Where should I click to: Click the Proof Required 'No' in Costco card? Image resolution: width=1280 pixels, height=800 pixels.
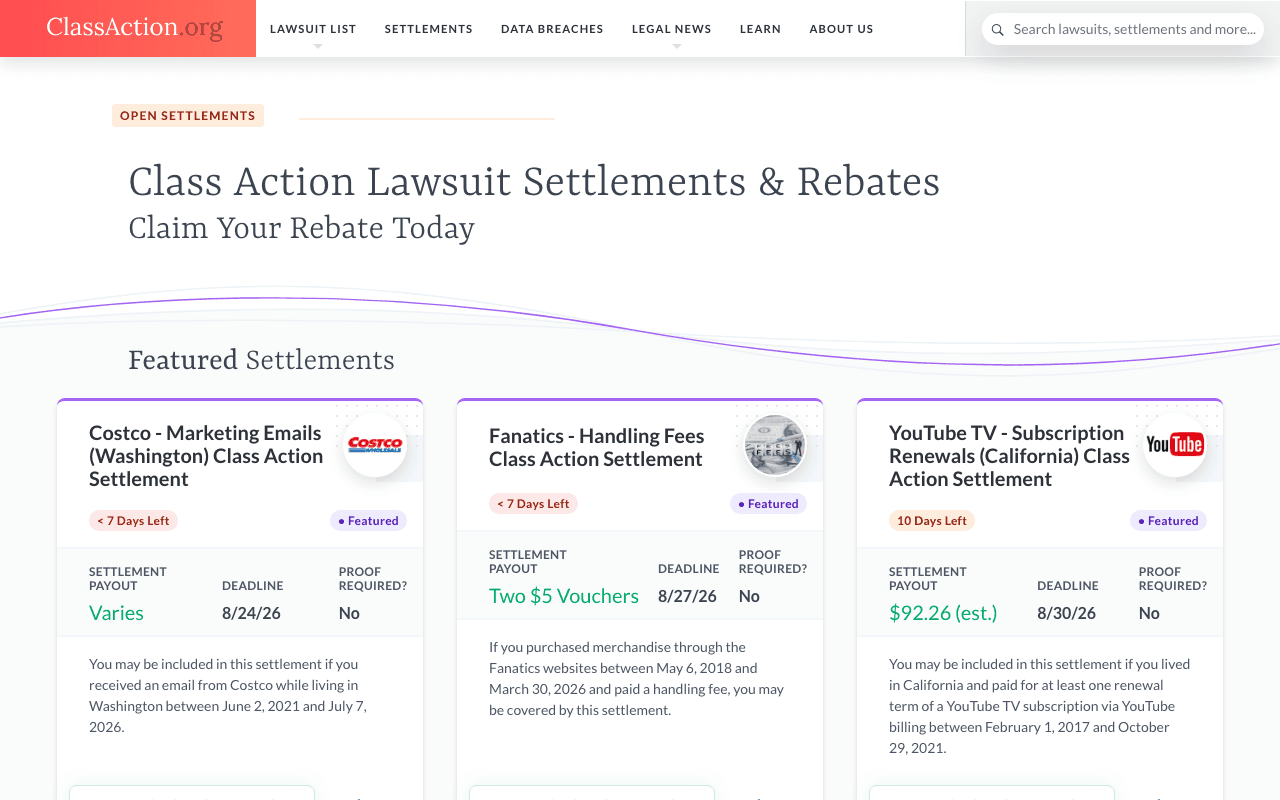[x=349, y=613]
